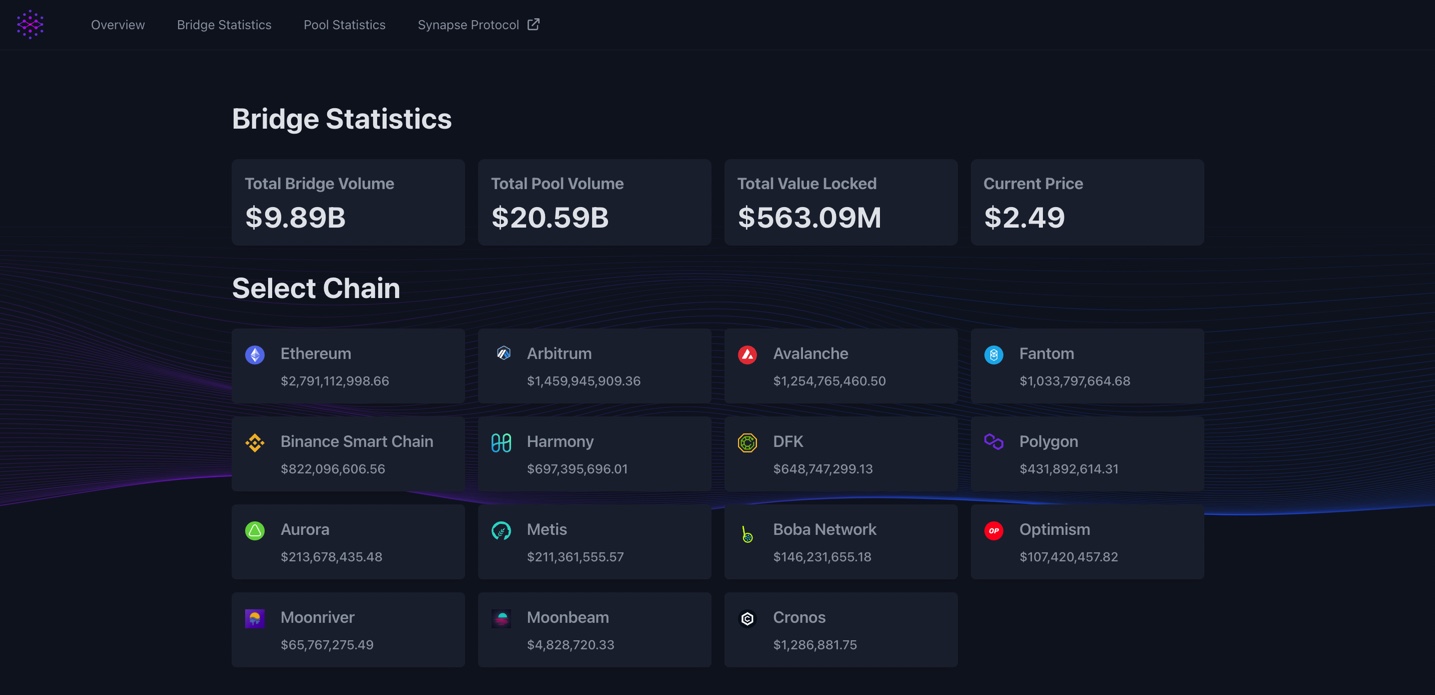
Task: Click the Metis chain icon
Action: click(501, 531)
